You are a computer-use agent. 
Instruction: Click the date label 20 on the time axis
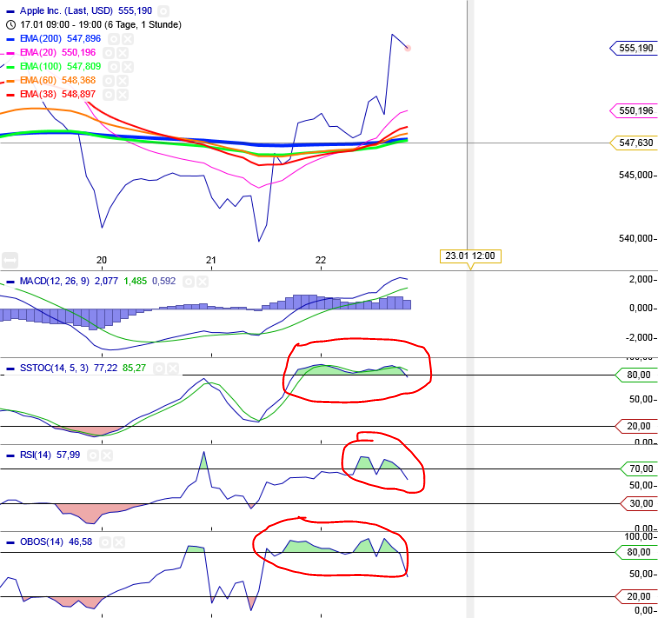click(102, 260)
